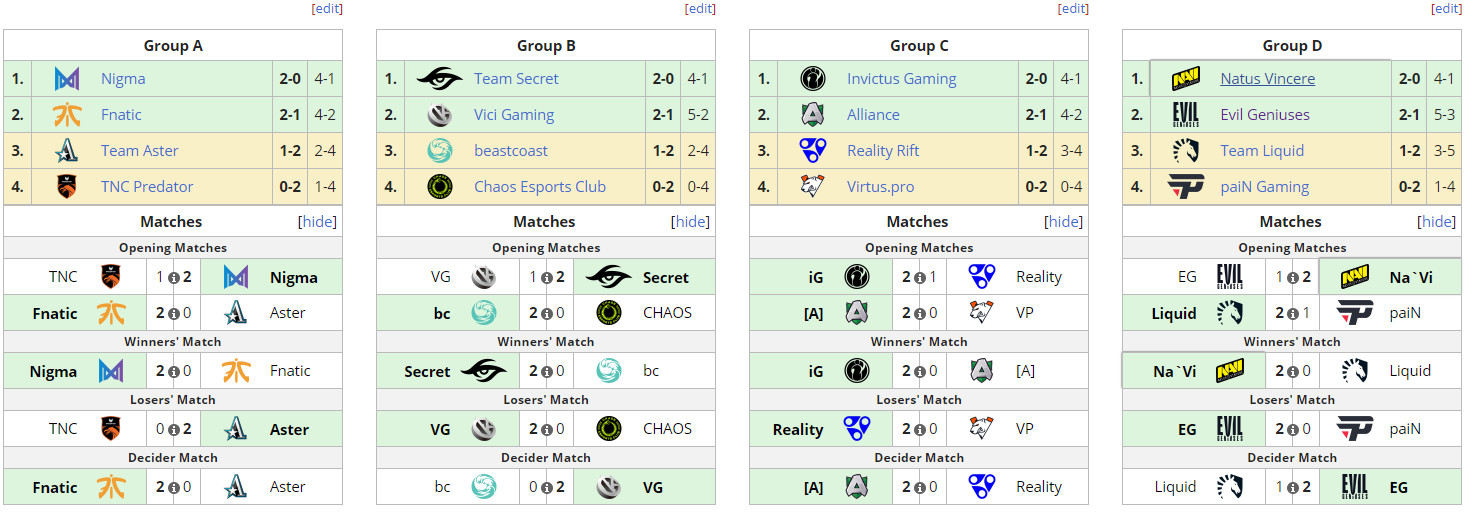Click the paiN Gaming logo in Group D standings
The height and width of the screenshot is (520, 1472).
[1186, 187]
